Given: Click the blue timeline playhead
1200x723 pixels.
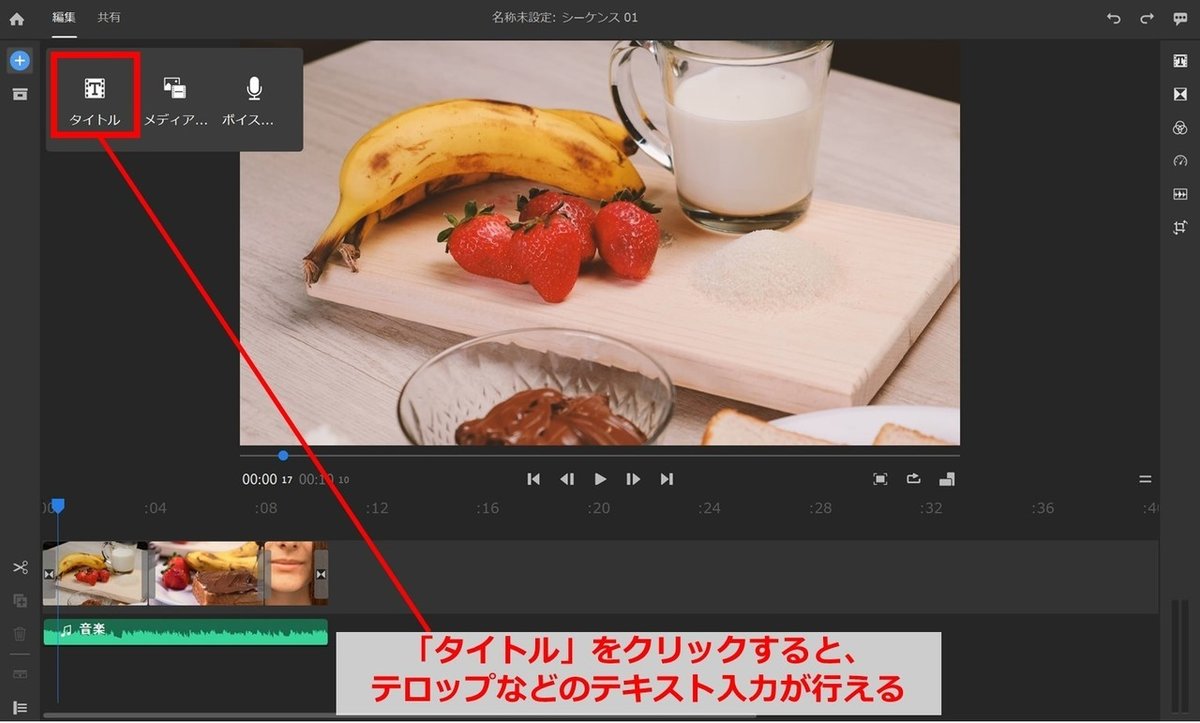Looking at the screenshot, I should click(58, 506).
